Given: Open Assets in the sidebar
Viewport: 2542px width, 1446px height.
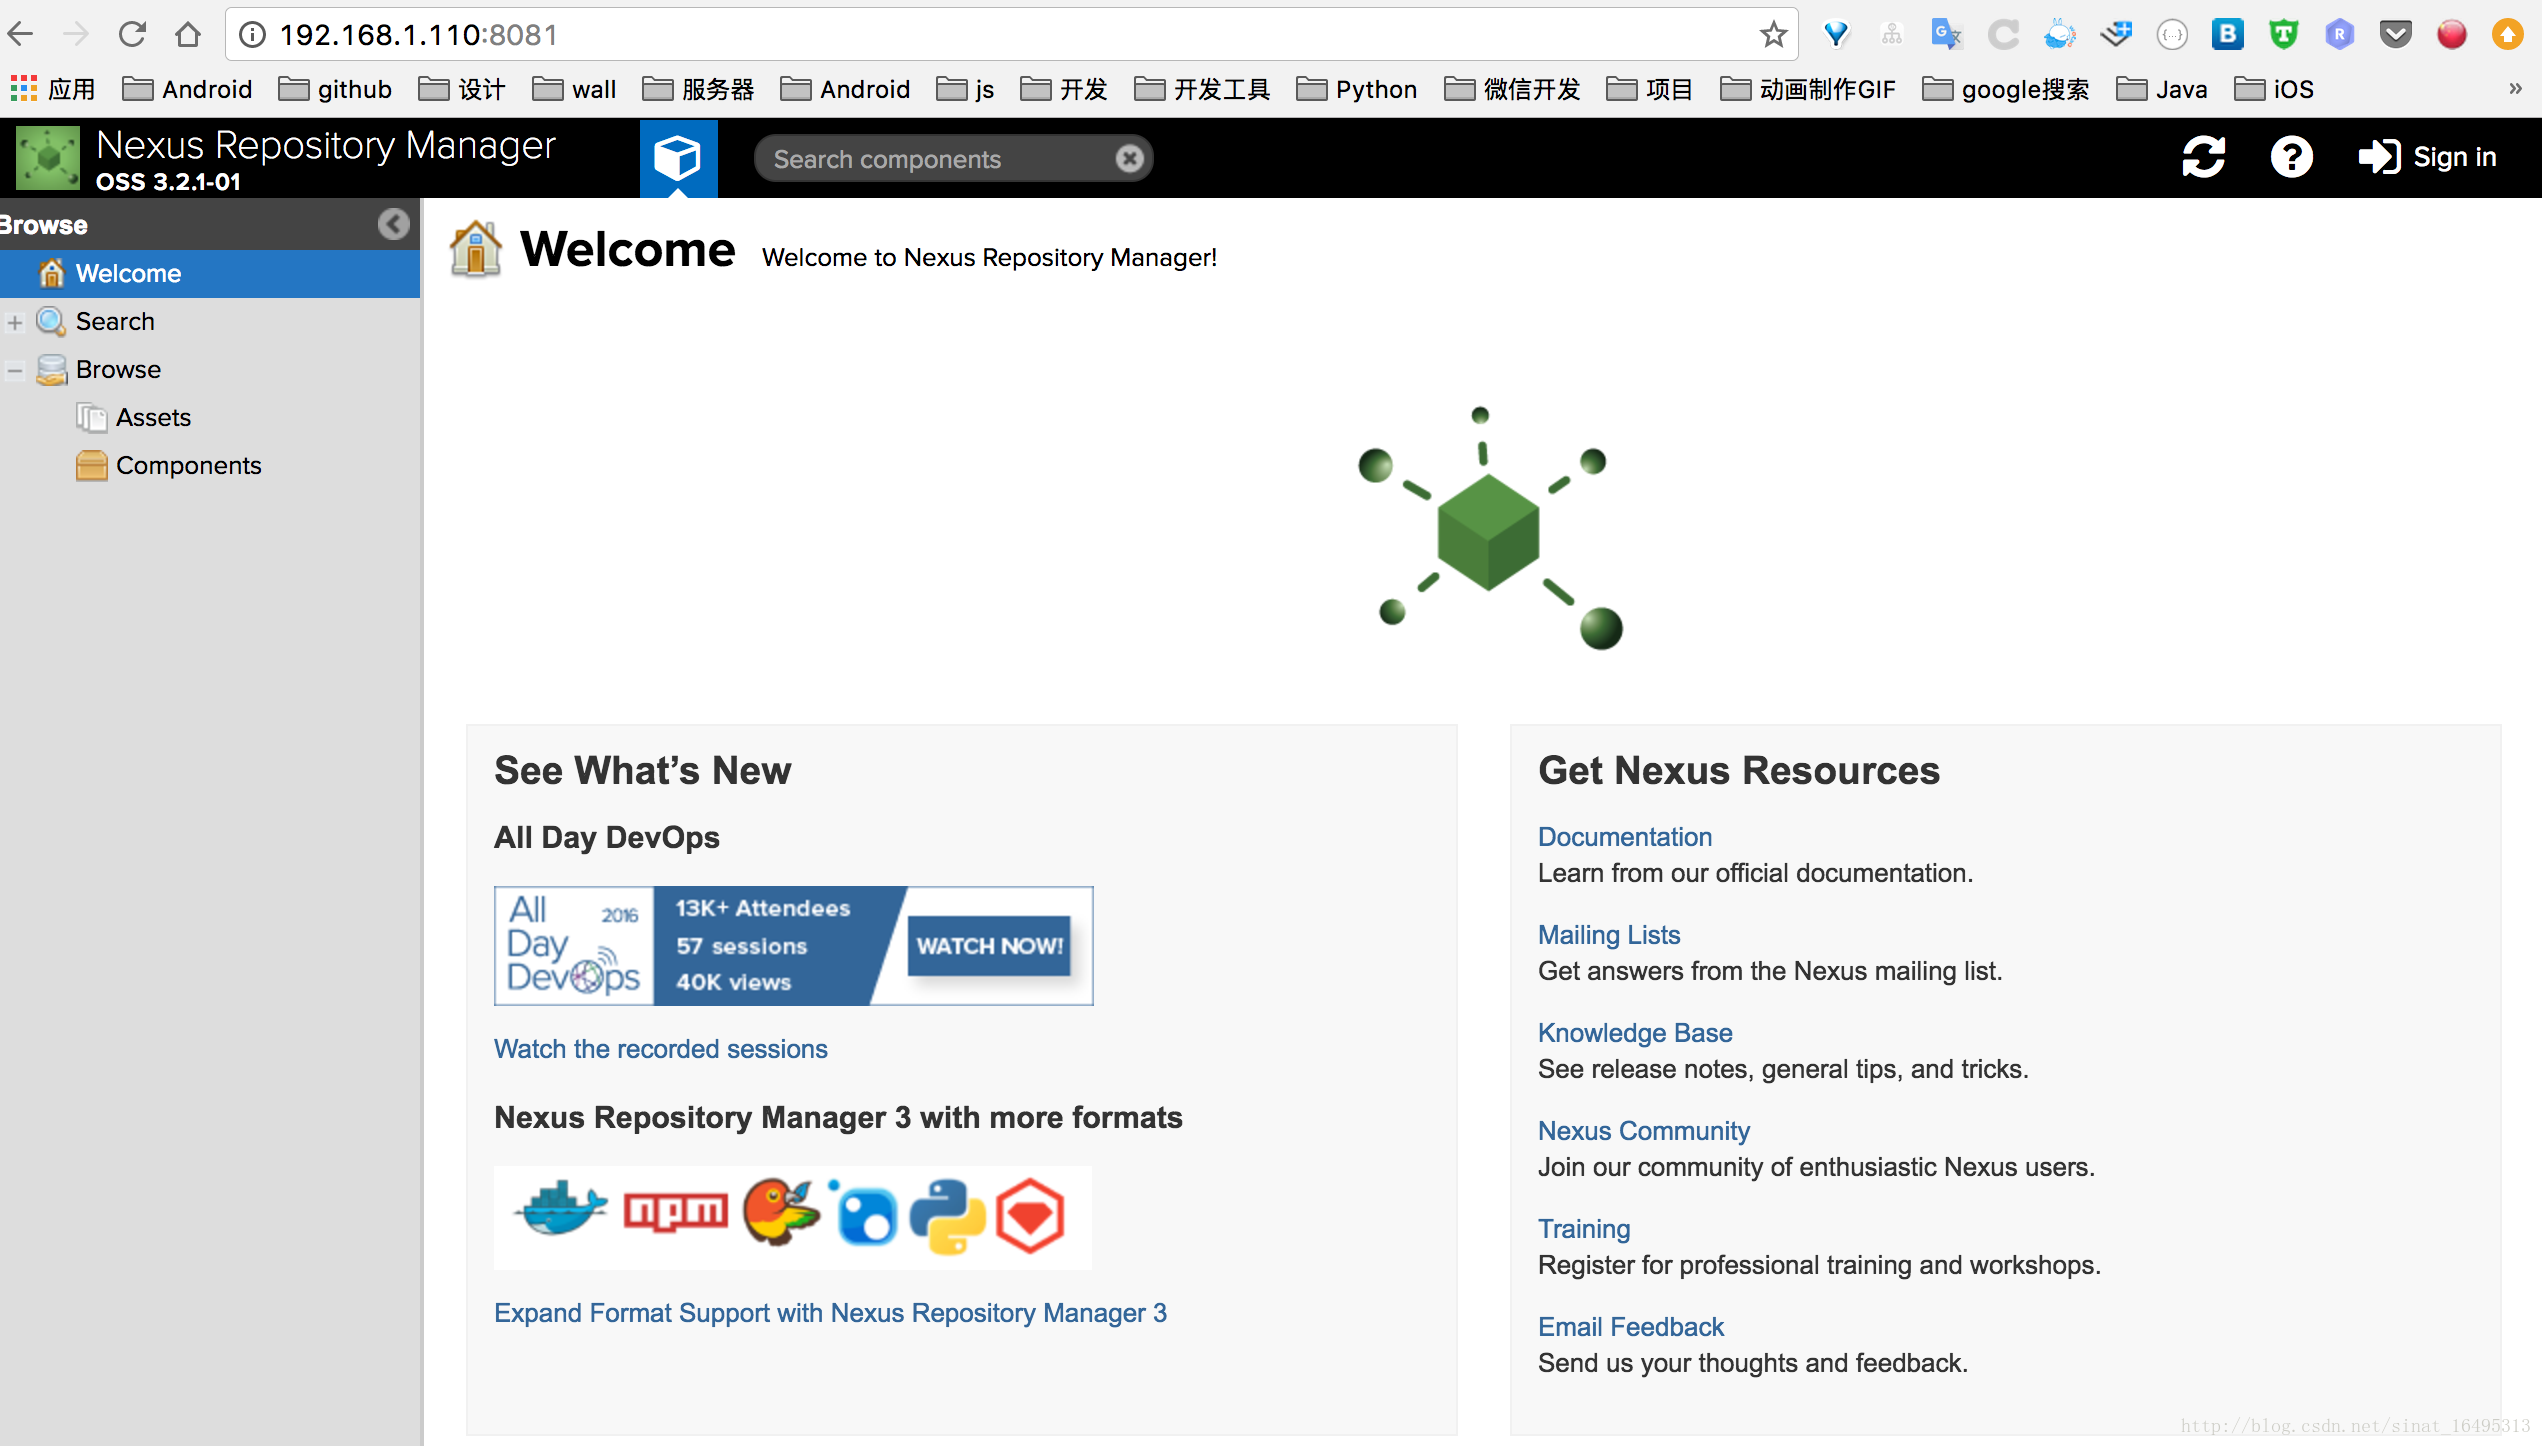Looking at the screenshot, I should (152, 417).
